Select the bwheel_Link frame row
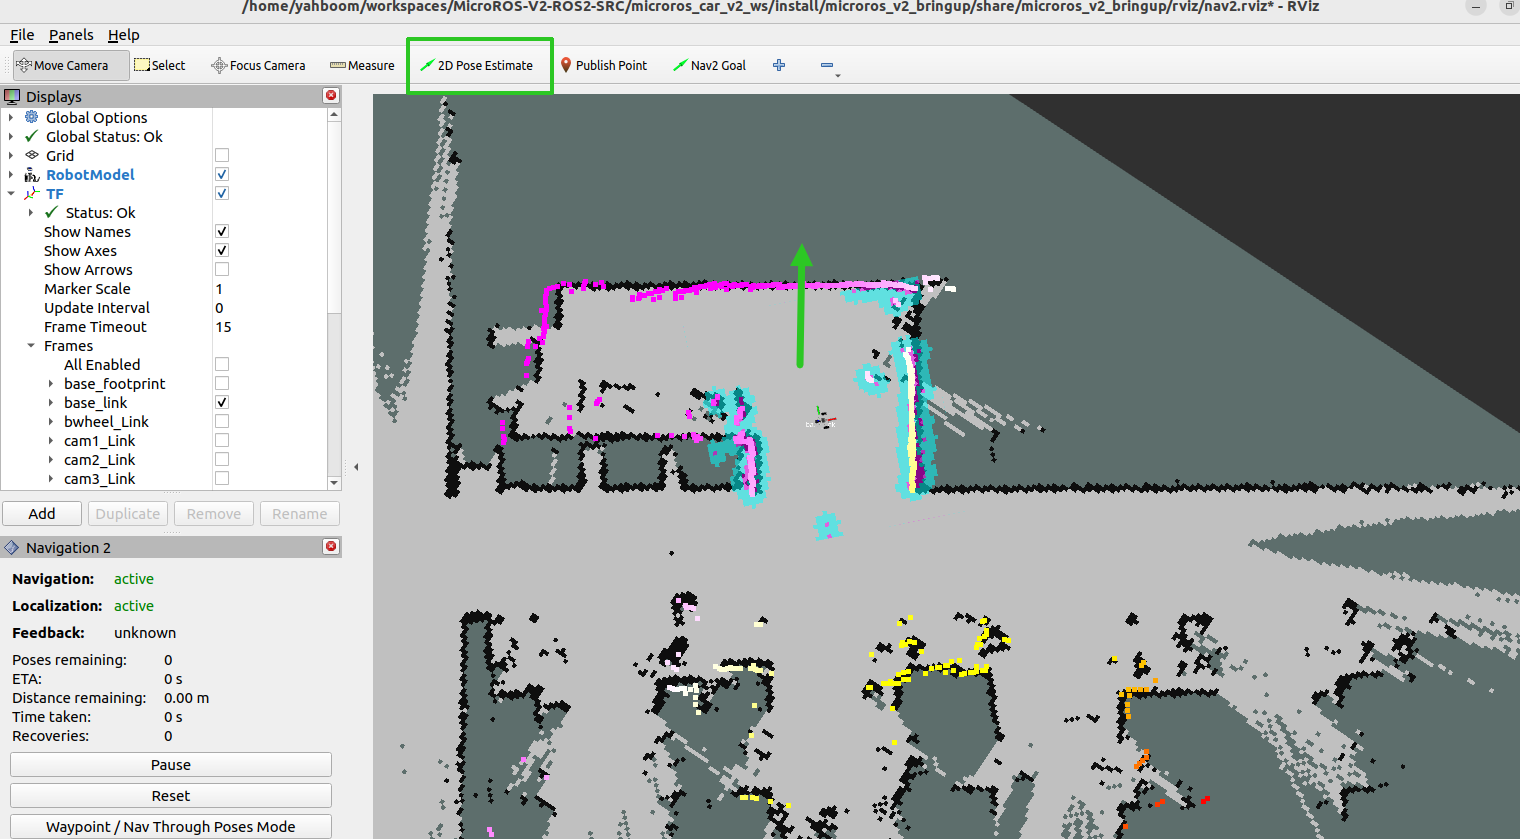Image resolution: width=1520 pixels, height=839 pixels. point(164,421)
